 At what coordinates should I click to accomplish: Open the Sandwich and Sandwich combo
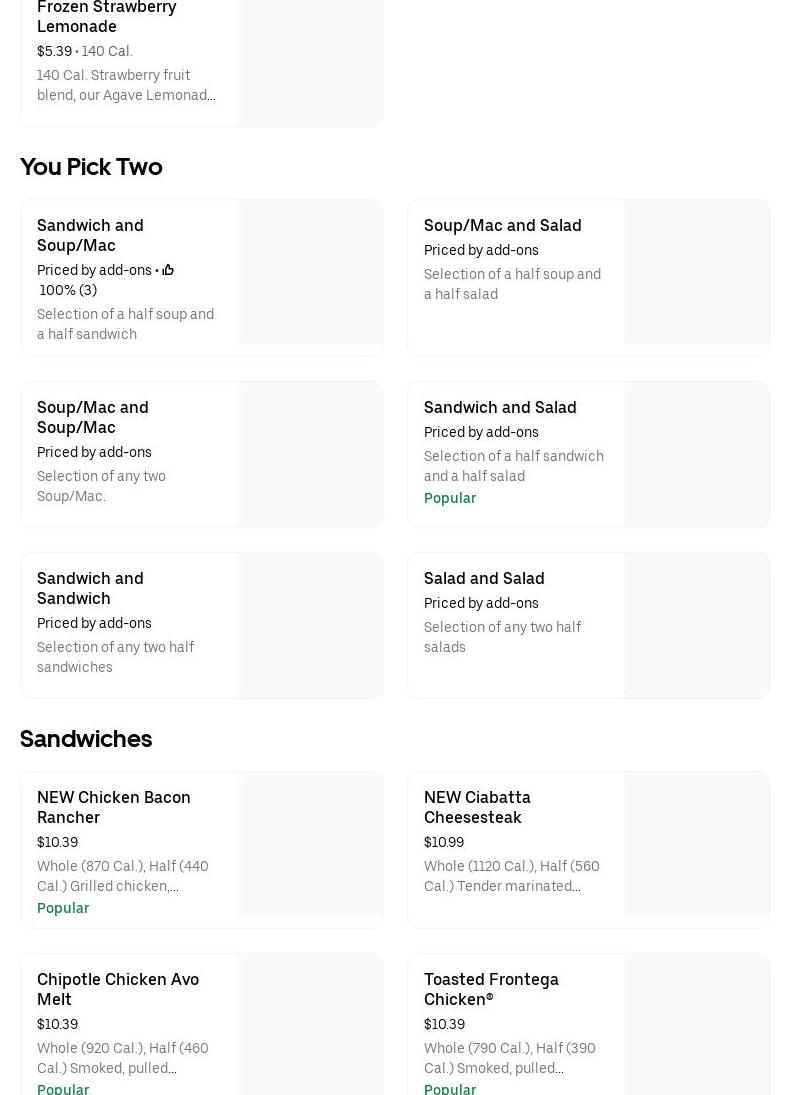90,588
